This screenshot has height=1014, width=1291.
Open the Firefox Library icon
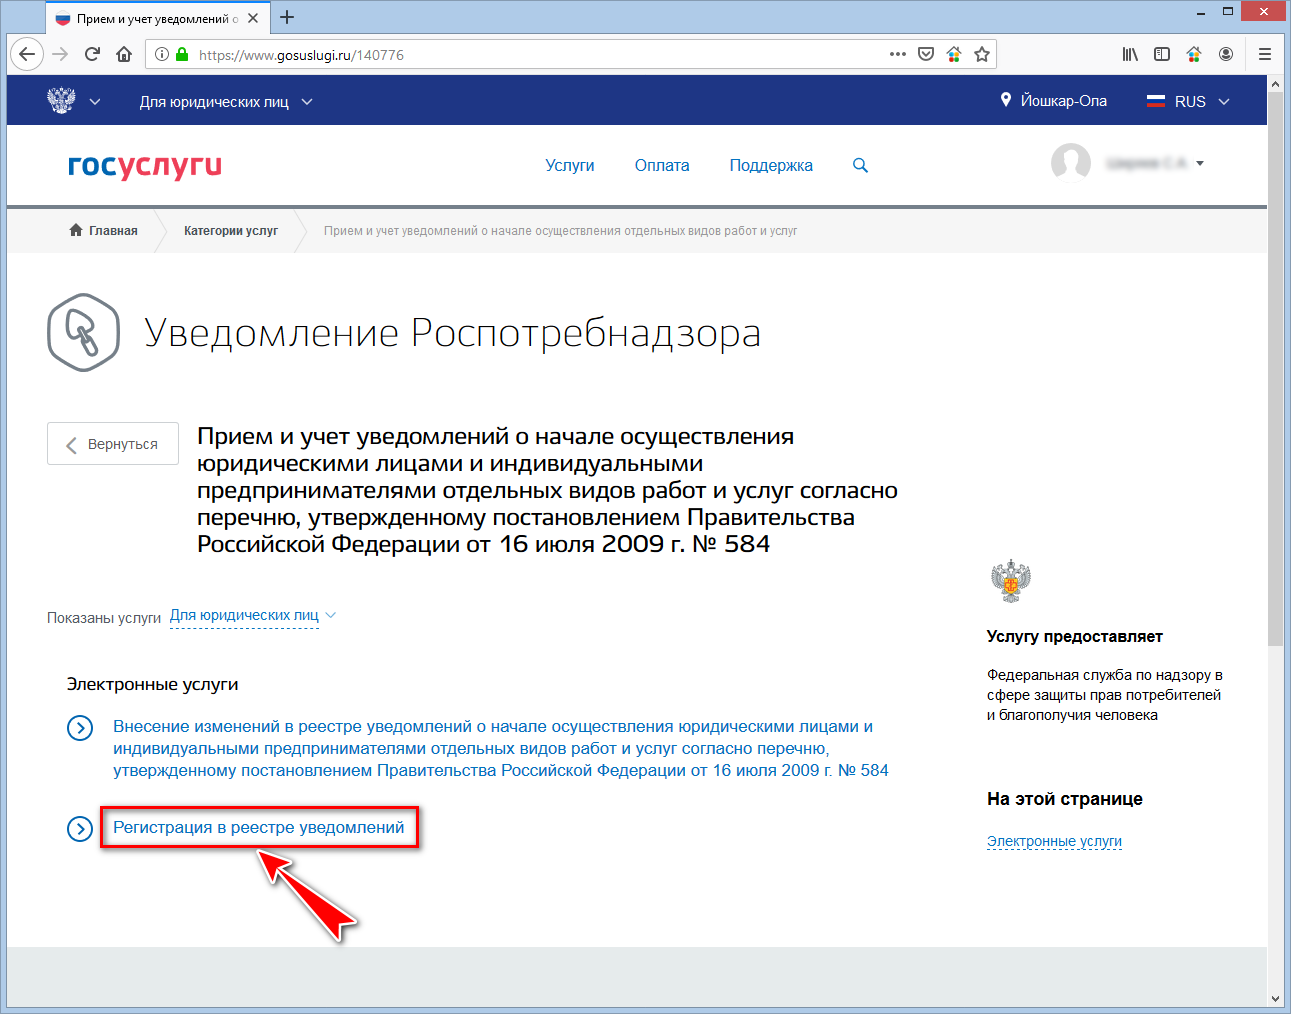(1130, 54)
